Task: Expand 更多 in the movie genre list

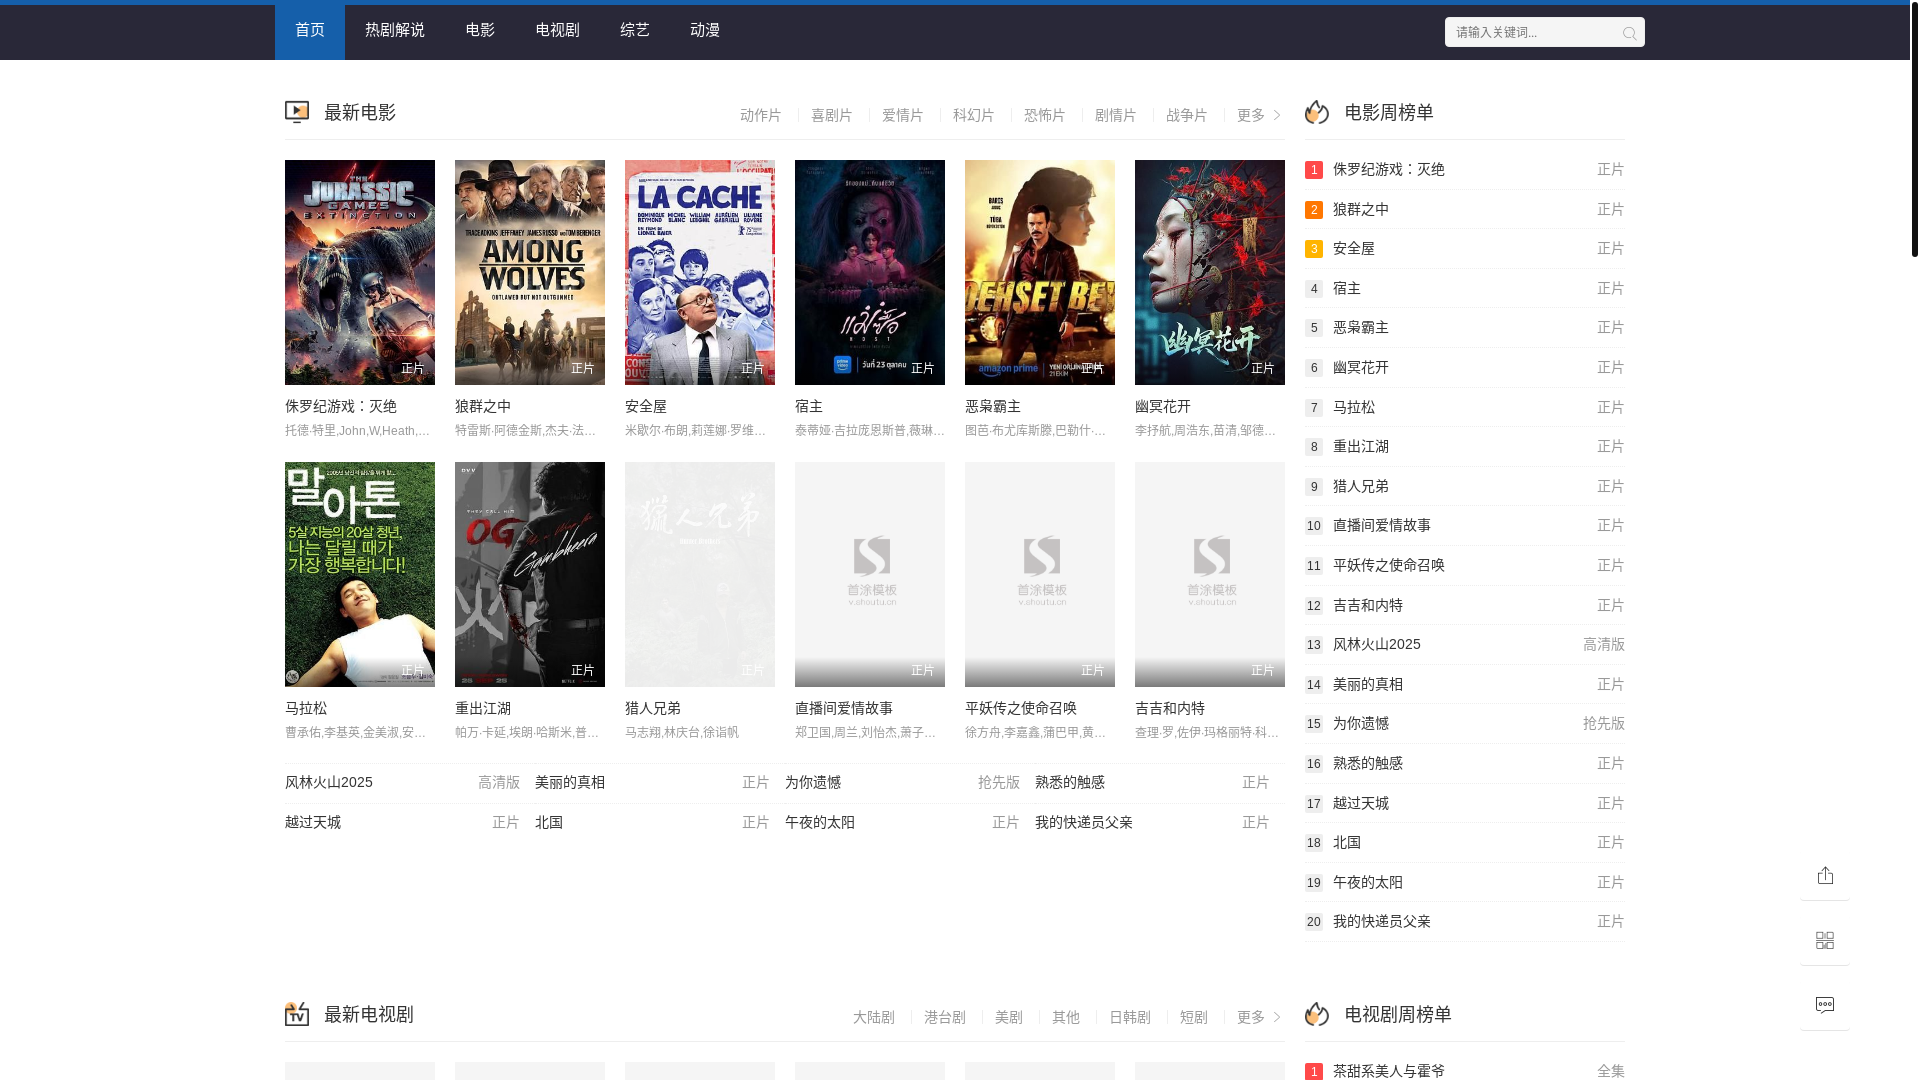Action: pos(1258,115)
